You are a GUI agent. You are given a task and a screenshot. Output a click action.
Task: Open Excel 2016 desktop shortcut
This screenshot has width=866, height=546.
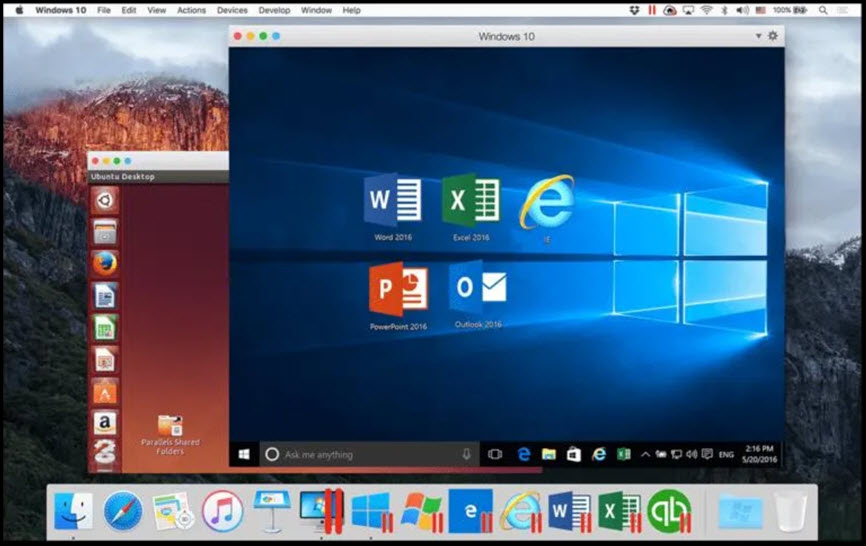(471, 207)
